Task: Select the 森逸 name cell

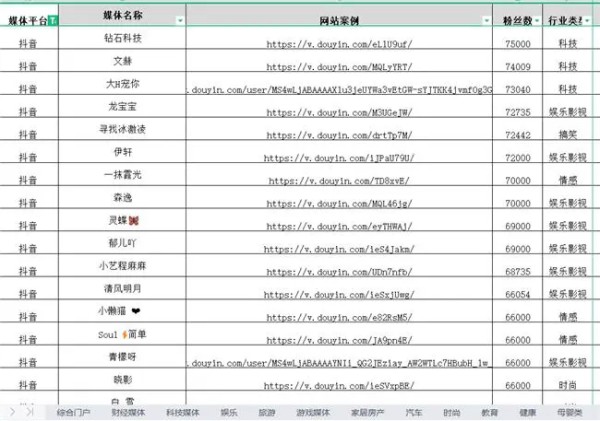Action: point(122,197)
